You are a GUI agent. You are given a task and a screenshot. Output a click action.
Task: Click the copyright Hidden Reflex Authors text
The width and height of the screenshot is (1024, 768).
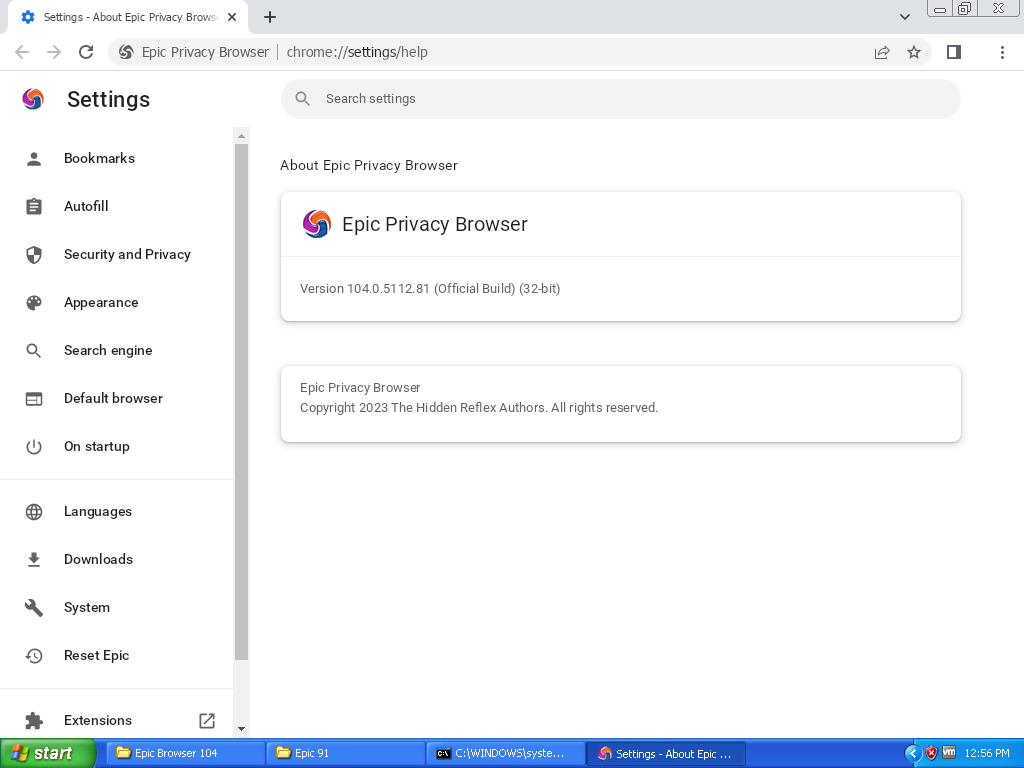coord(479,408)
